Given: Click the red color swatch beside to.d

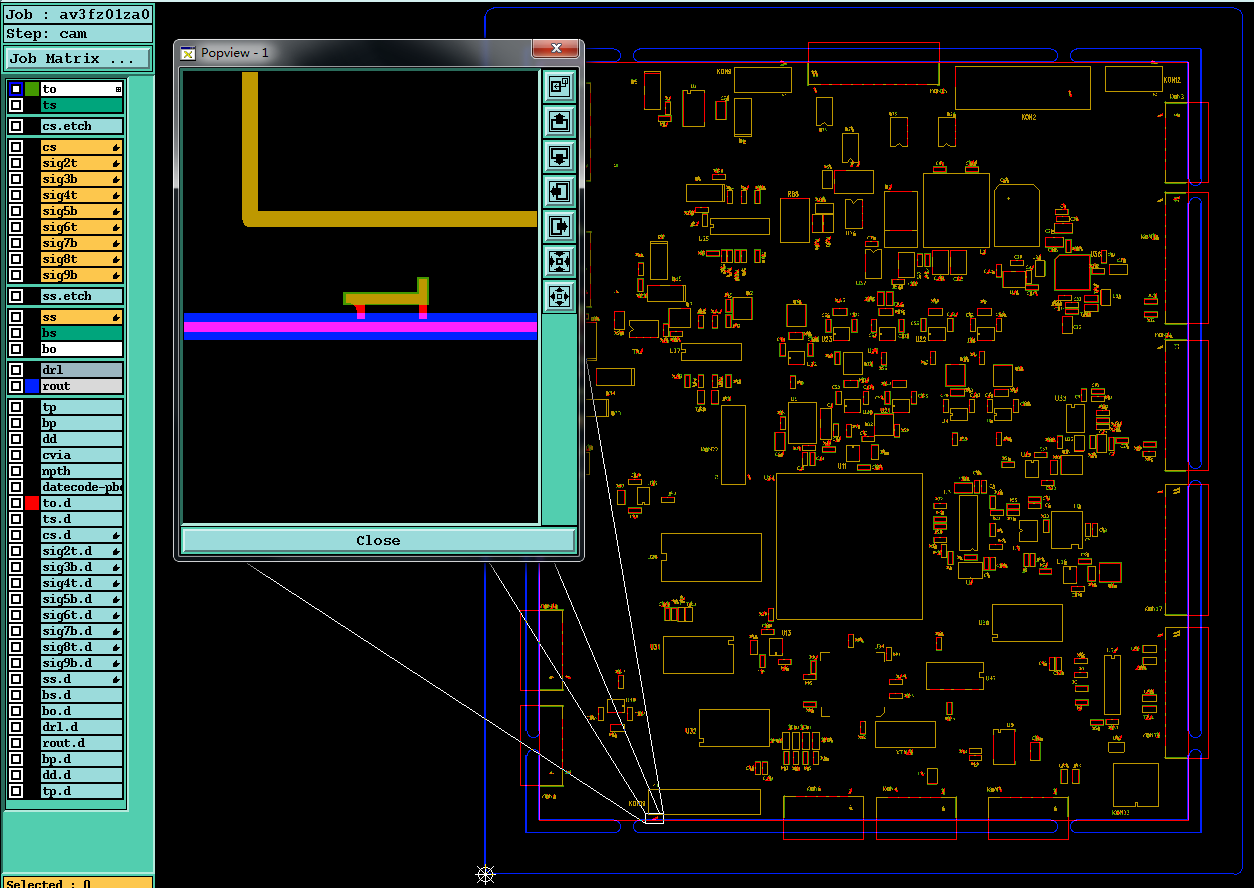Looking at the screenshot, I should coord(32,503).
